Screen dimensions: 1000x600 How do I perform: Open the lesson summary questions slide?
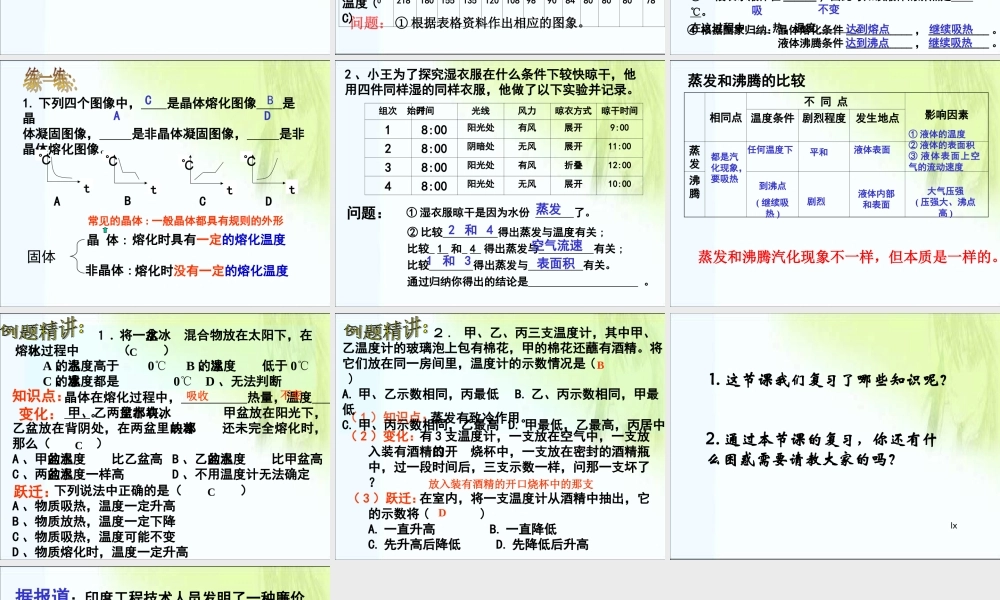tap(835, 436)
